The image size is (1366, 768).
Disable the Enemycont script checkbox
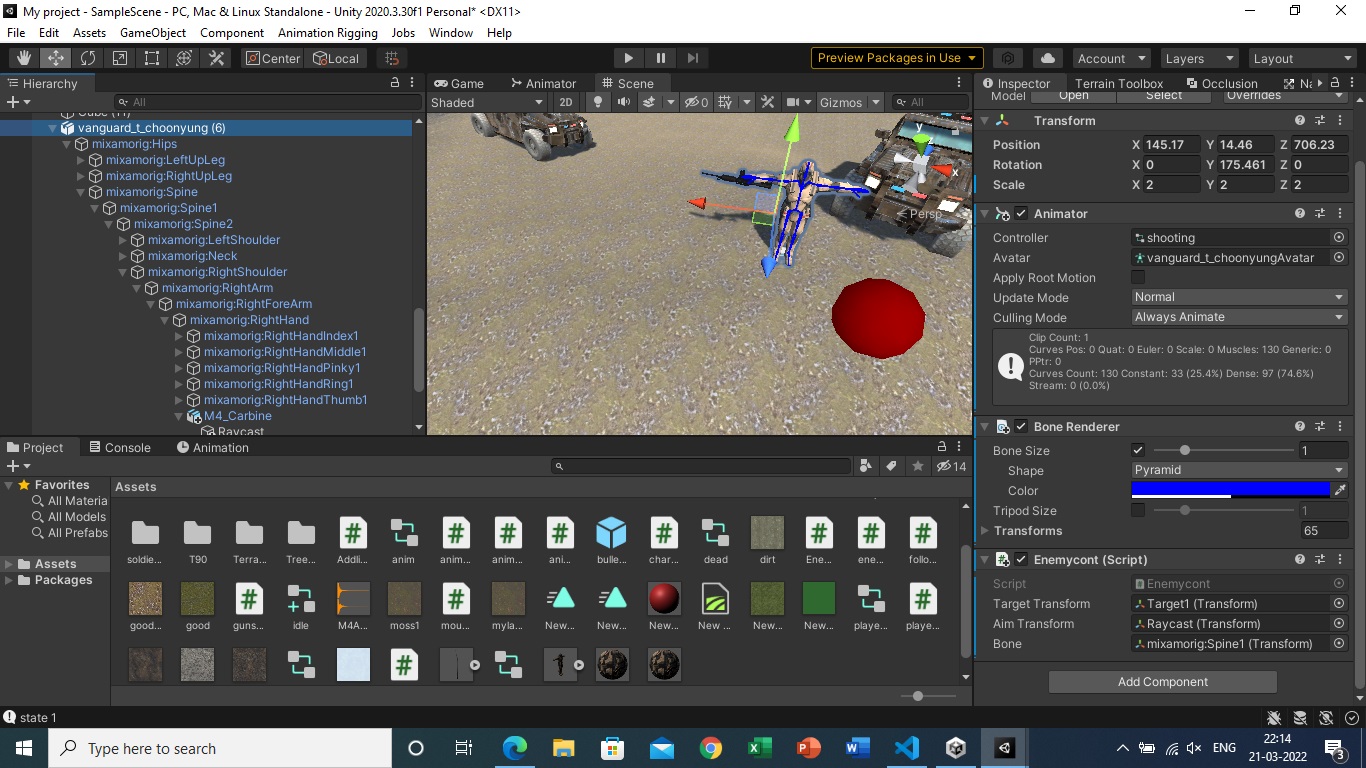click(1021, 559)
